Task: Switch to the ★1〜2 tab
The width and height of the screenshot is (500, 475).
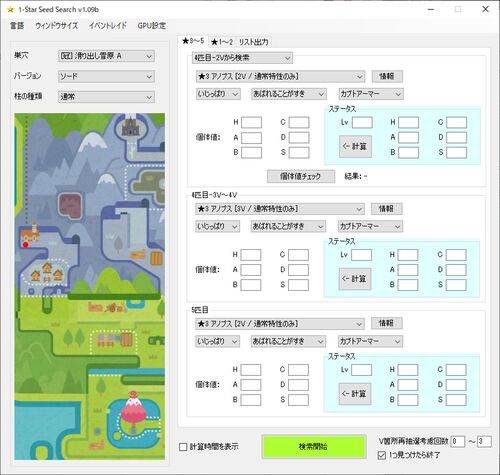Action: 222,42
